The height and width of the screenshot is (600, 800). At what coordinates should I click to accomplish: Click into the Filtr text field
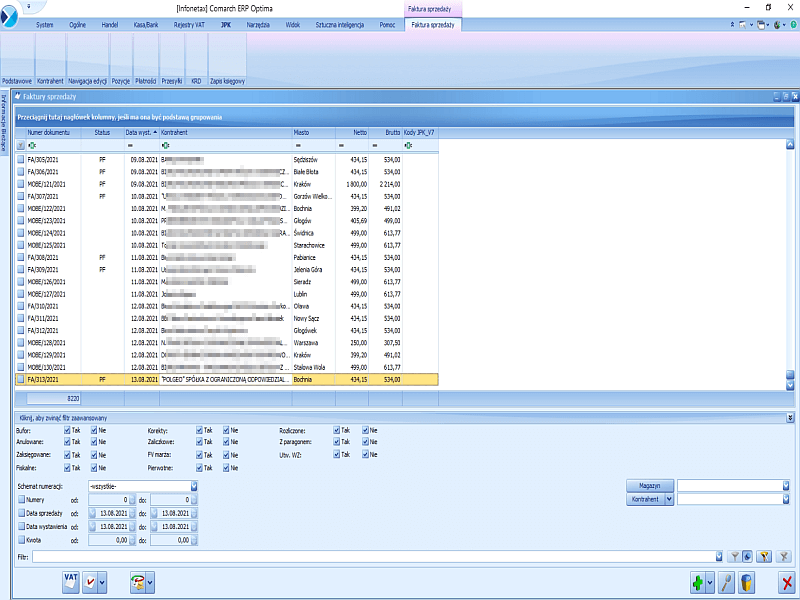click(x=373, y=557)
